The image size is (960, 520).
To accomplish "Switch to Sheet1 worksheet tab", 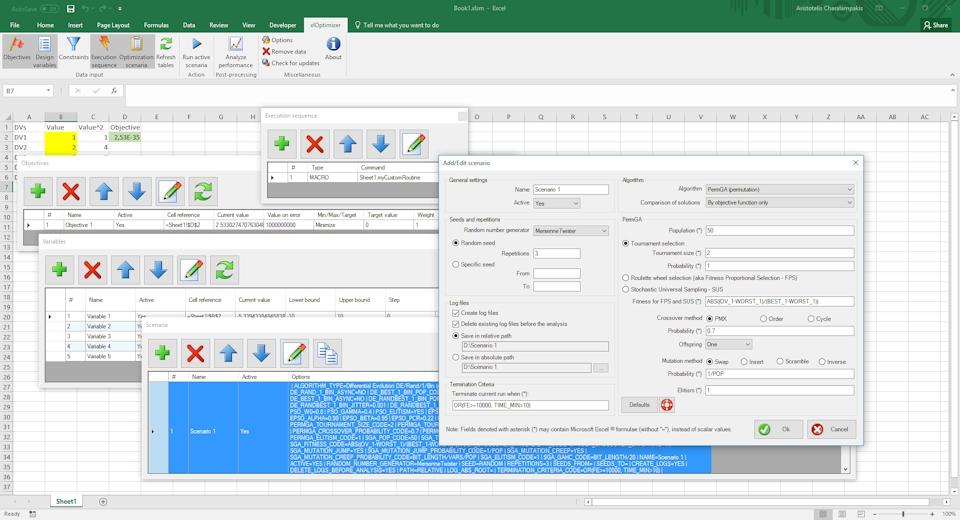I will pos(66,502).
